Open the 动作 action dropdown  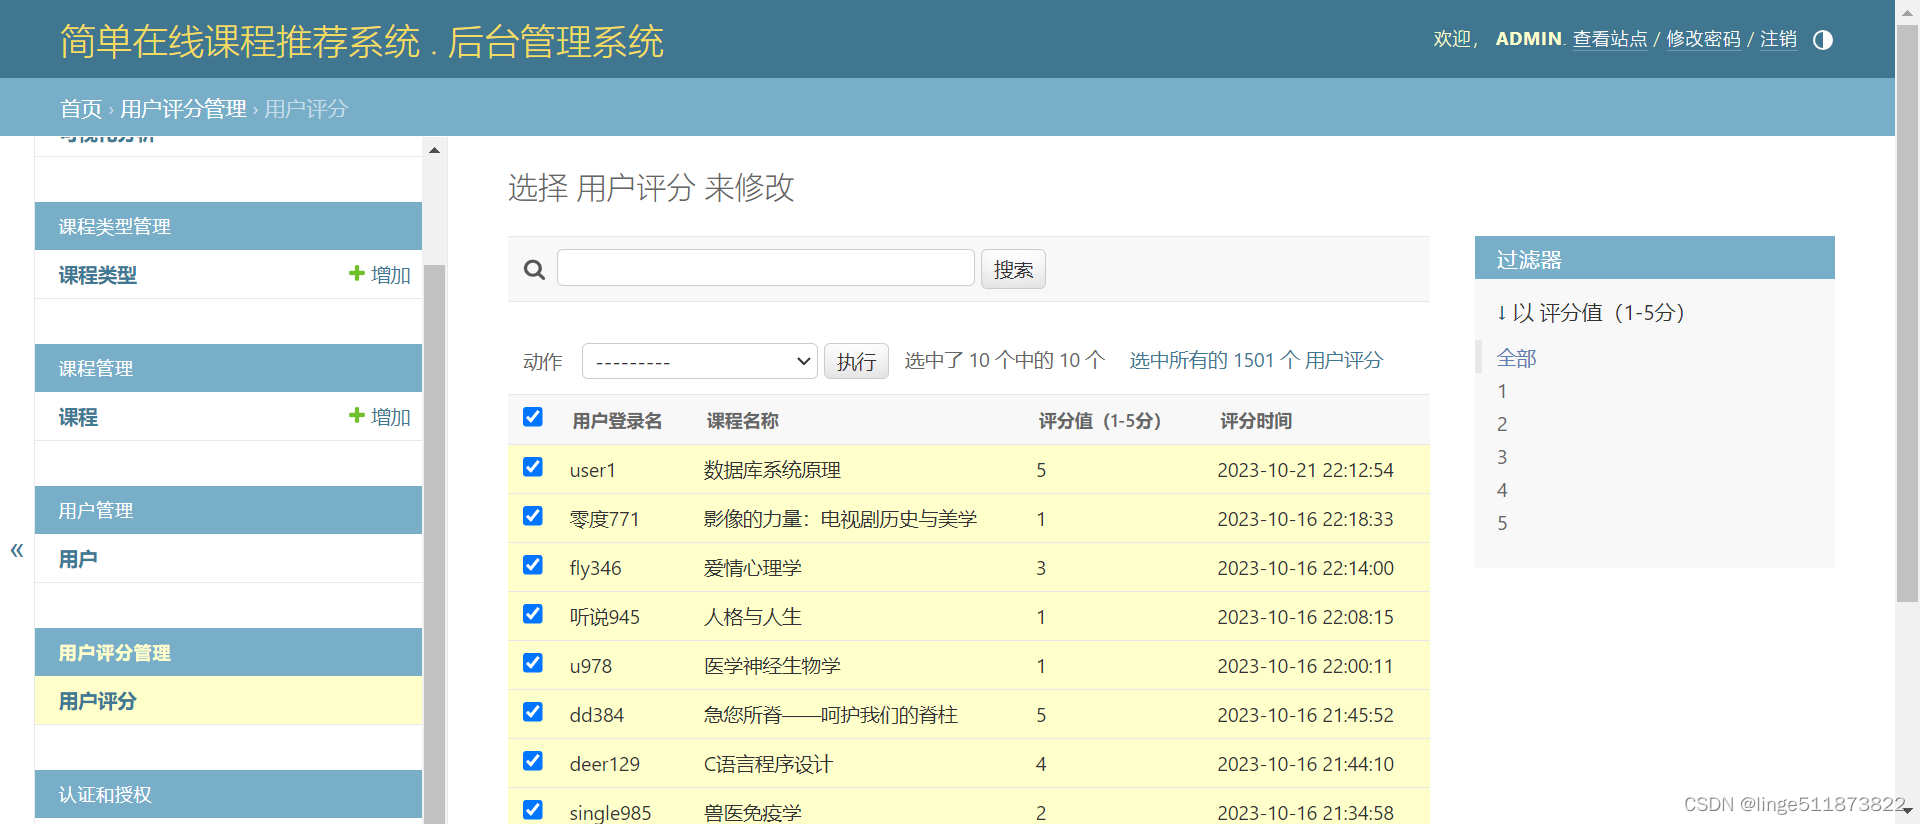click(700, 361)
